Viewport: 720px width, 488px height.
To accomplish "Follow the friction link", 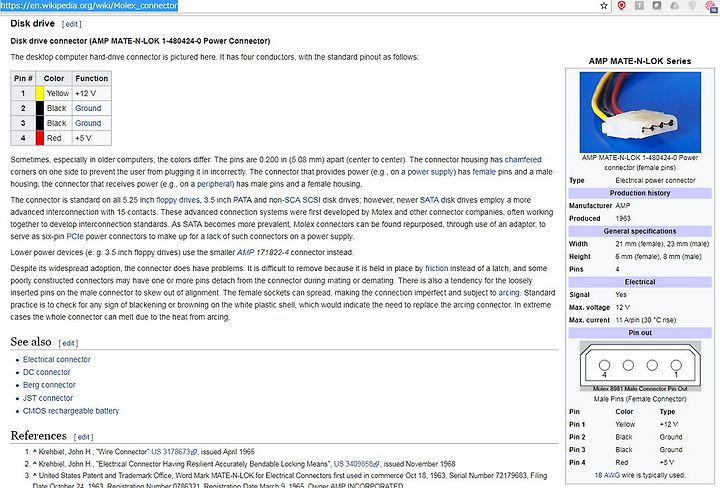I will tap(437, 268).
